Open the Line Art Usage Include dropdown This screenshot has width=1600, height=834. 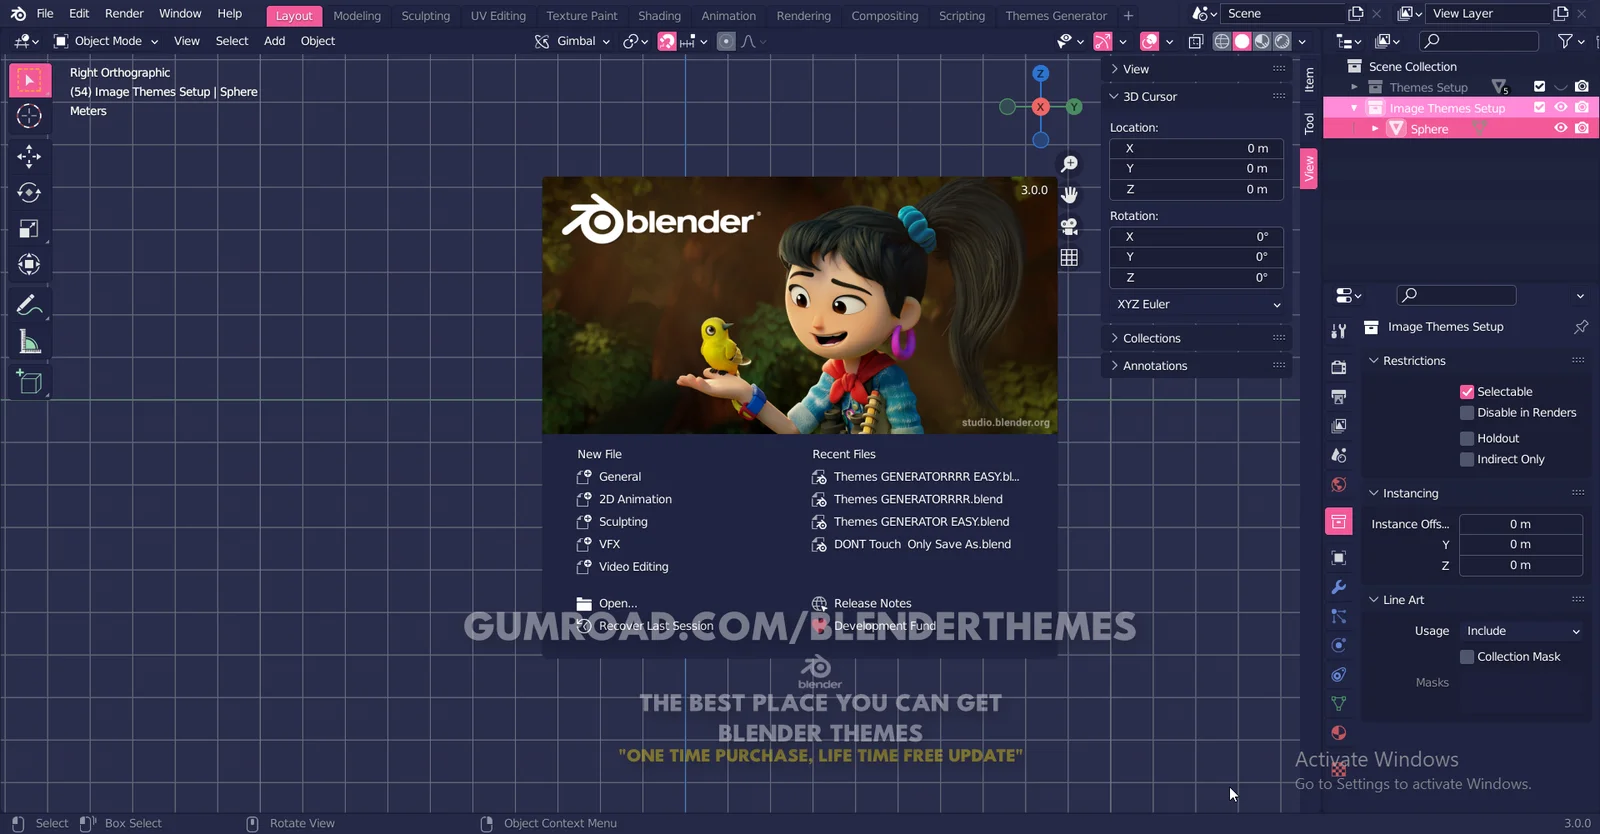point(1523,631)
